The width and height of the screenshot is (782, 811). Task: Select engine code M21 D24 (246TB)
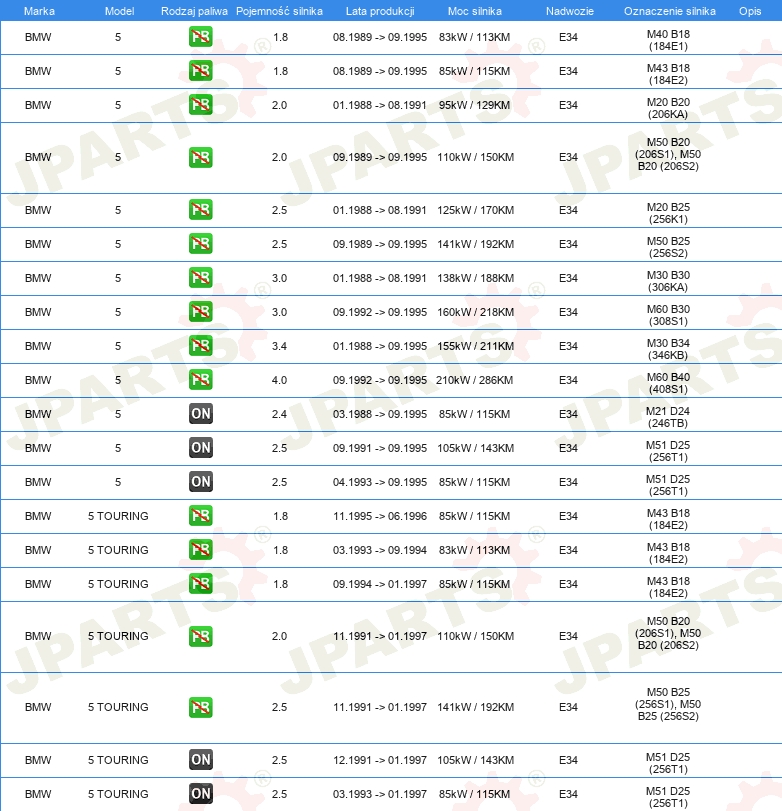(668, 417)
